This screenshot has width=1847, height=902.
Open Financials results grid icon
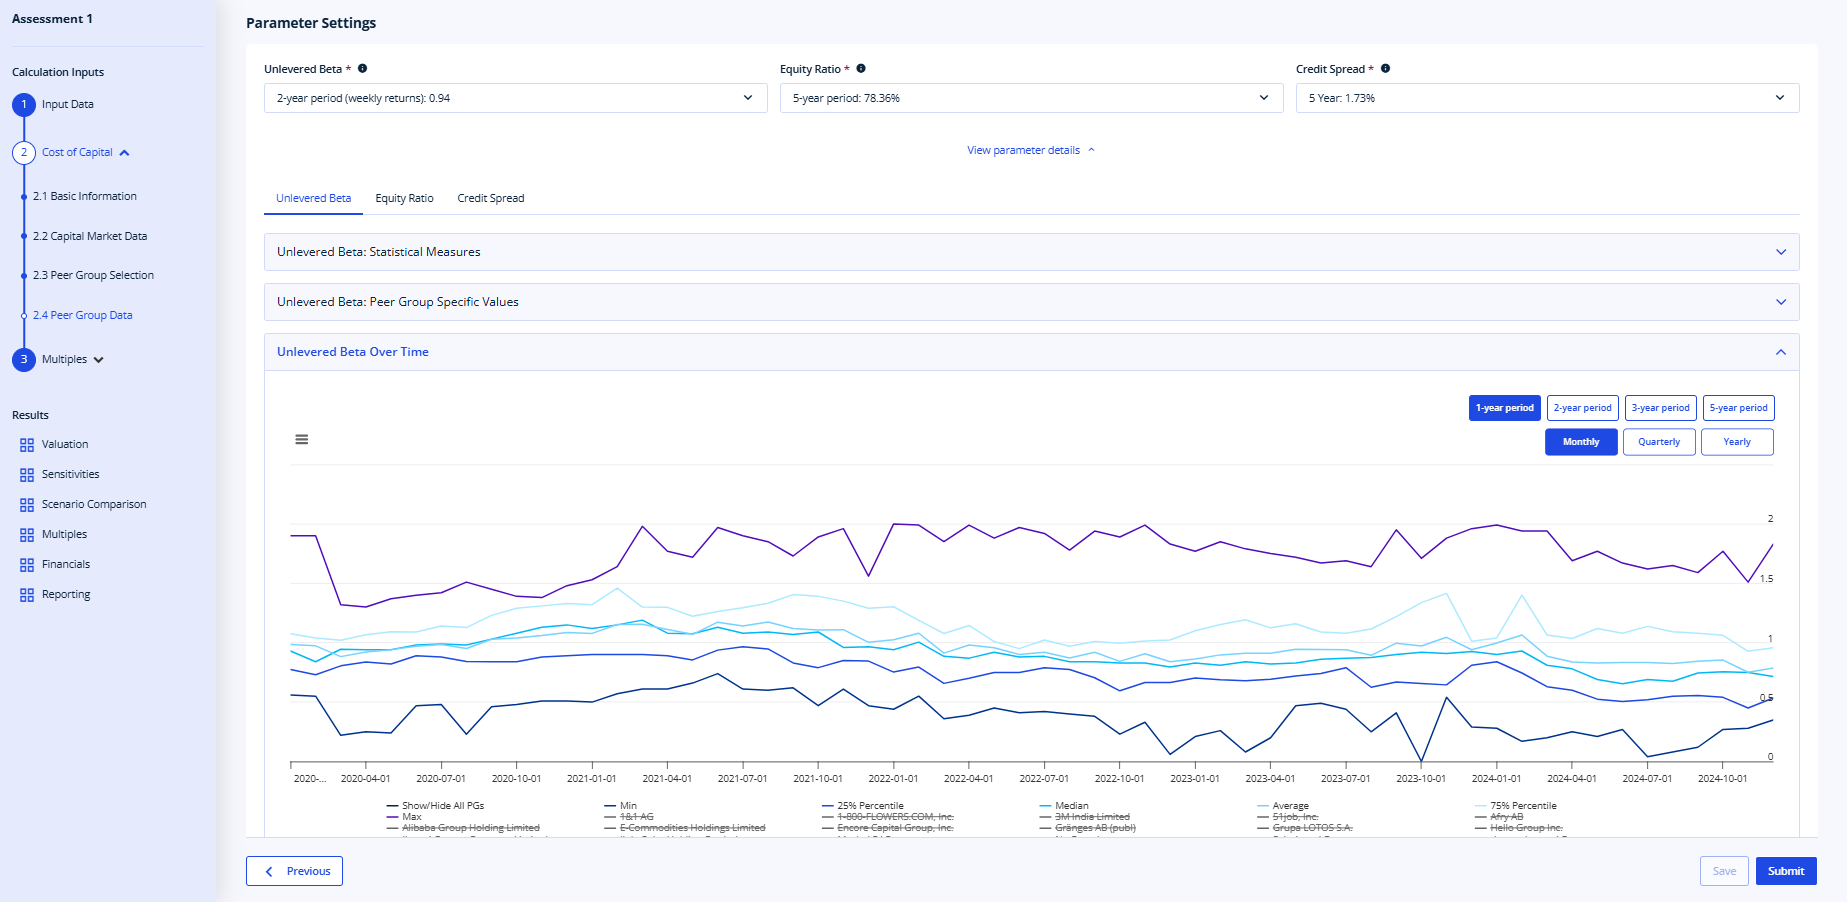tap(27, 565)
